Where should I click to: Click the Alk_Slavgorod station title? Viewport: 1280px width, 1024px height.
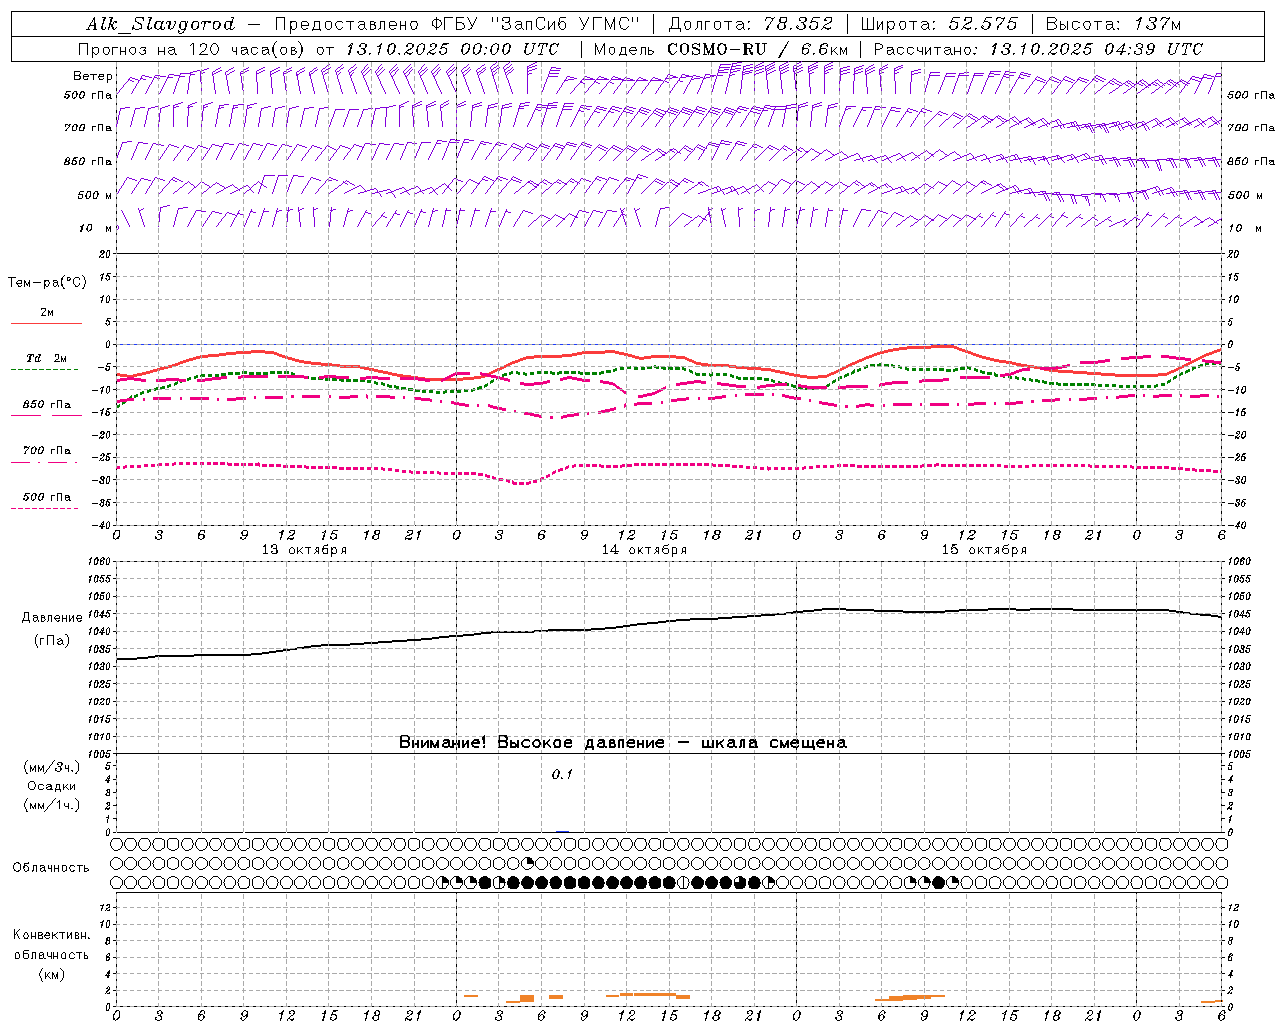161,24
